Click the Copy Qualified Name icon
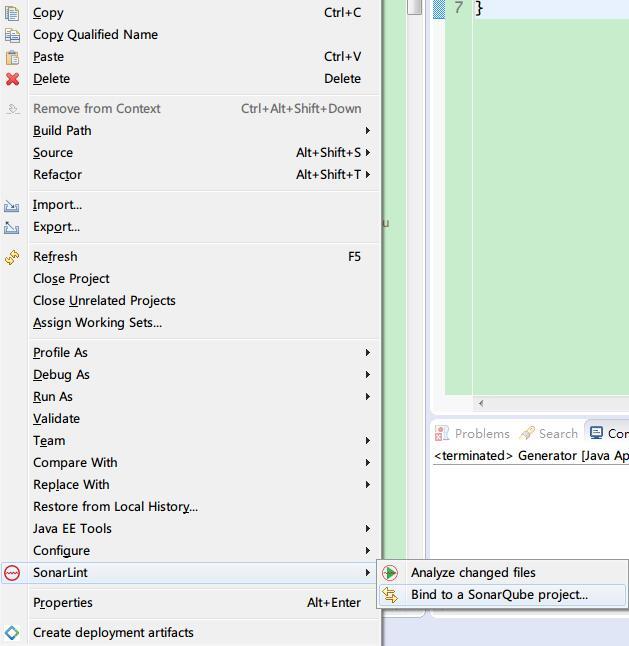Screen dimensions: 629x646 click(x=12, y=35)
